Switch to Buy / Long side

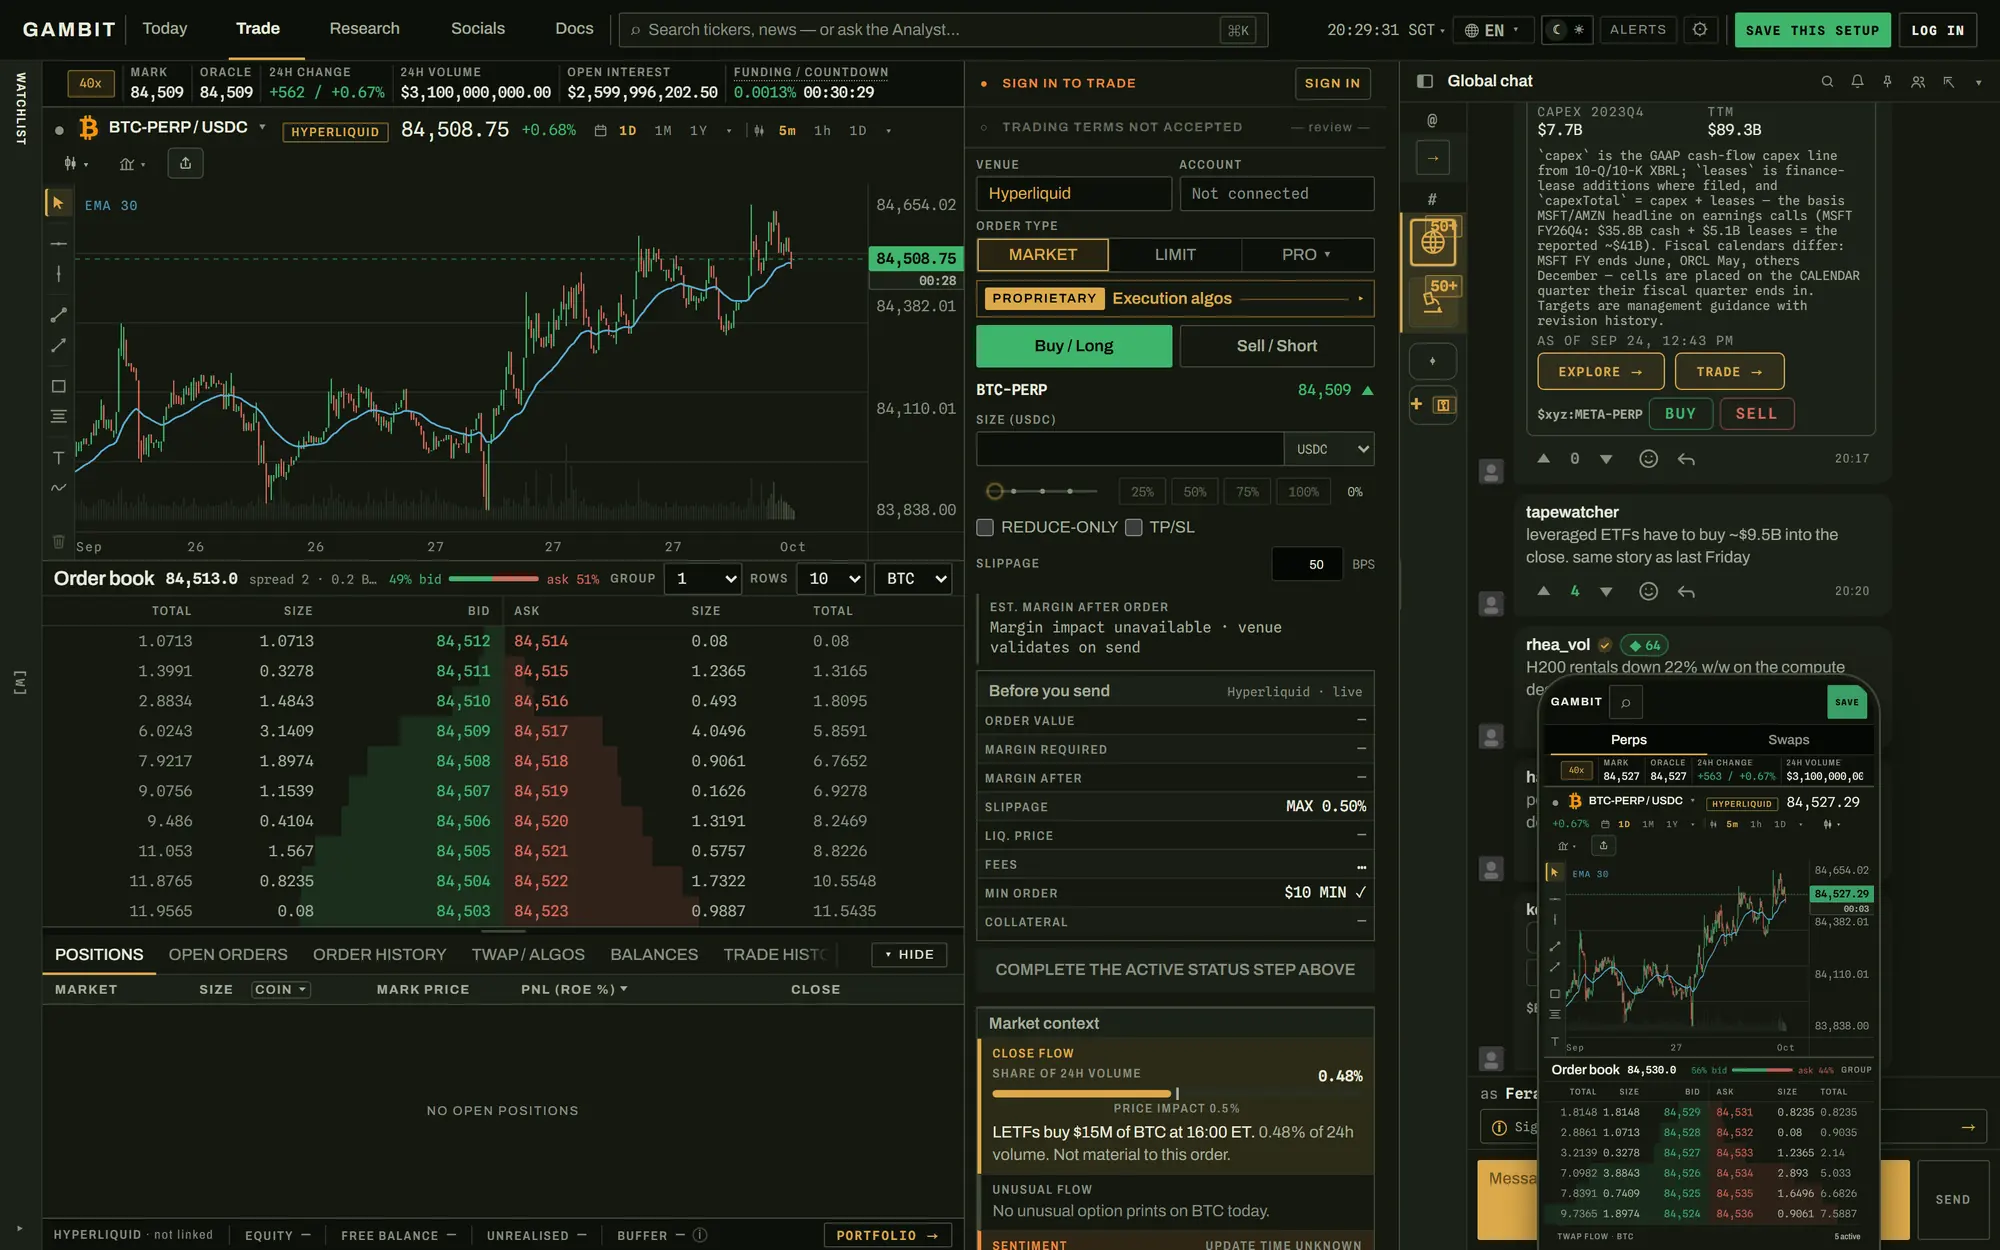[x=1074, y=346]
